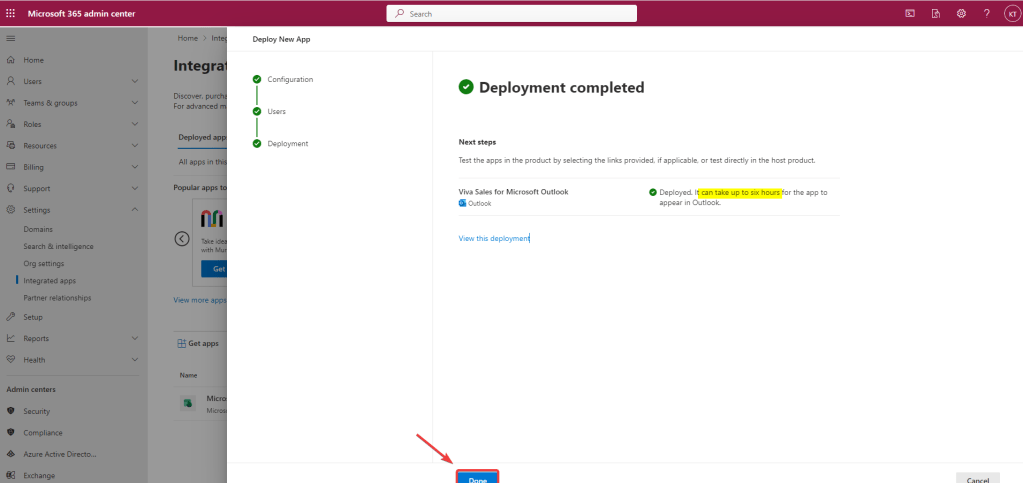Viewport: 1023px width, 483px height.
Task: Open the KT account avatar
Action: 1010,13
